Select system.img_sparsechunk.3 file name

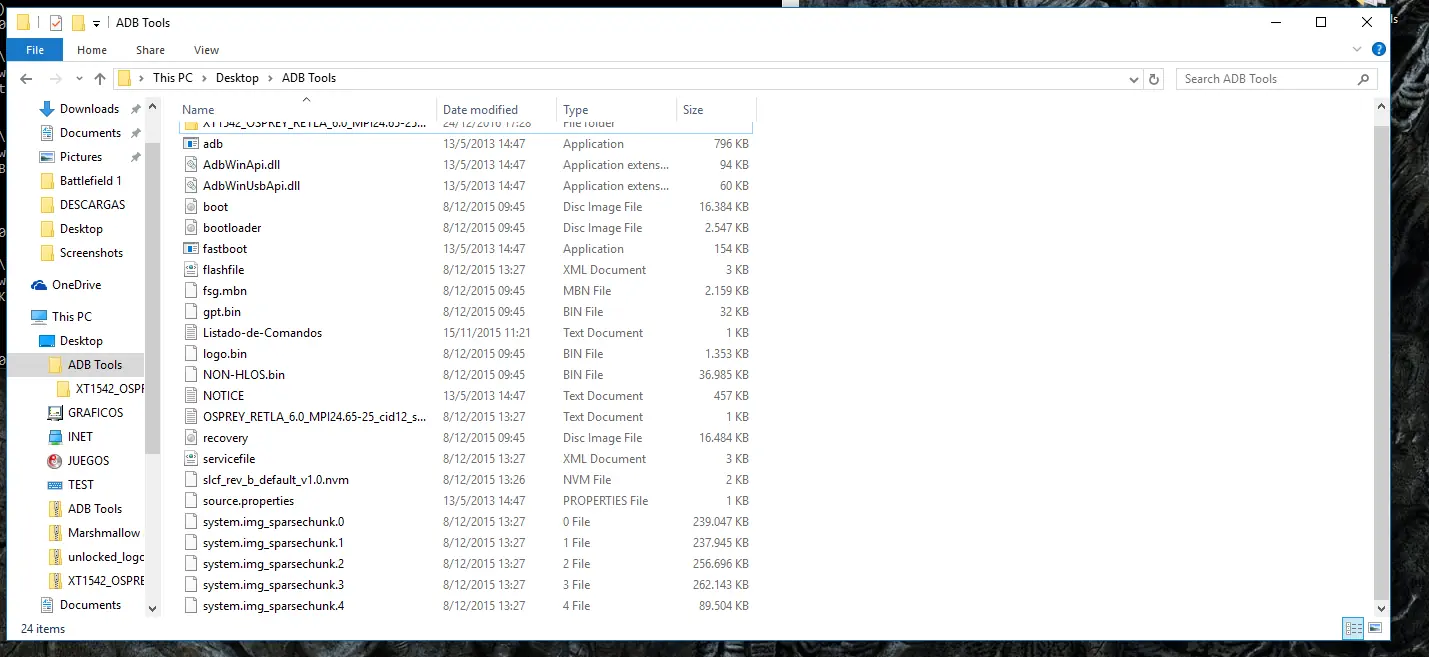[273, 585]
